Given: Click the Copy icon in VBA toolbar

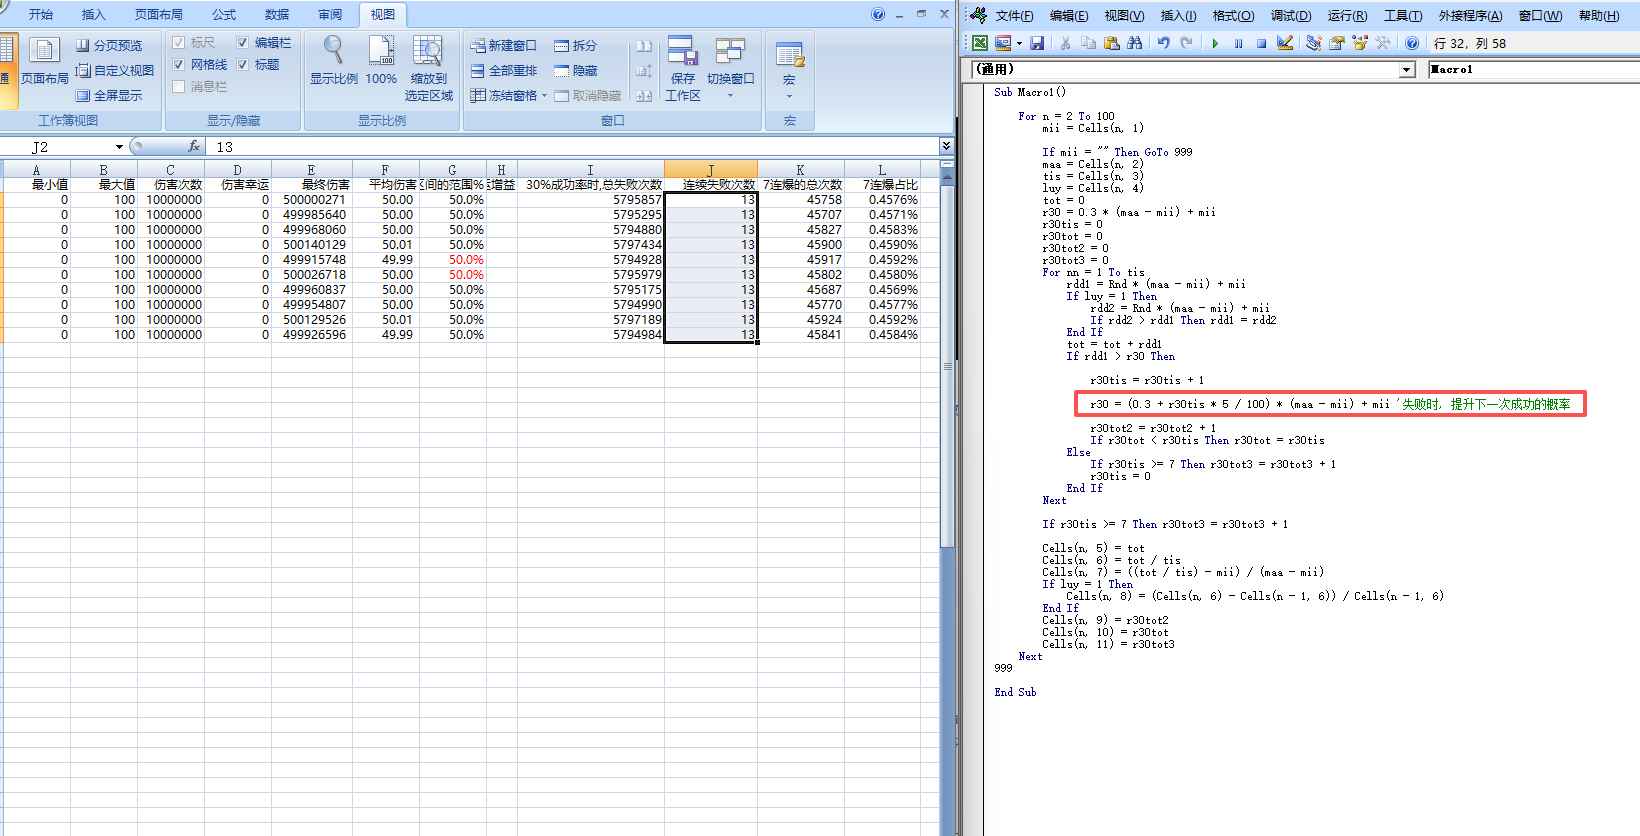Looking at the screenshot, I should pyautogui.click(x=1089, y=43).
